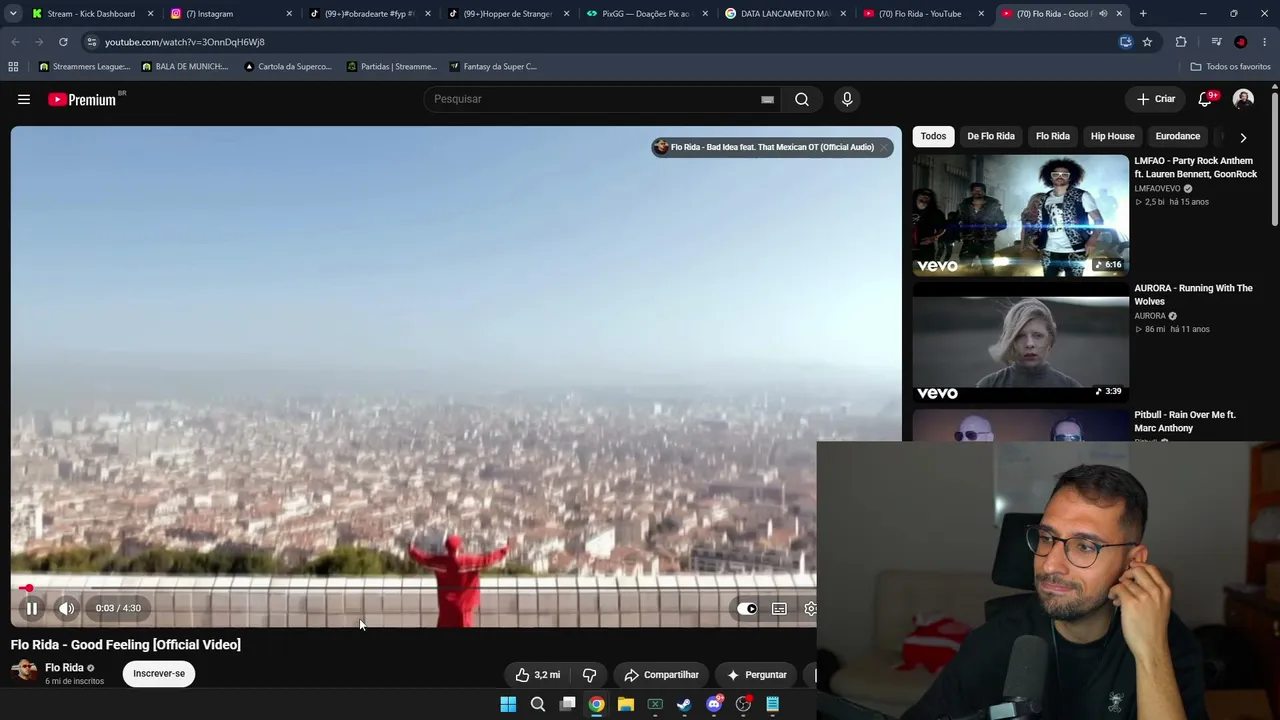Toggle autoplay switch in player

coord(747,608)
